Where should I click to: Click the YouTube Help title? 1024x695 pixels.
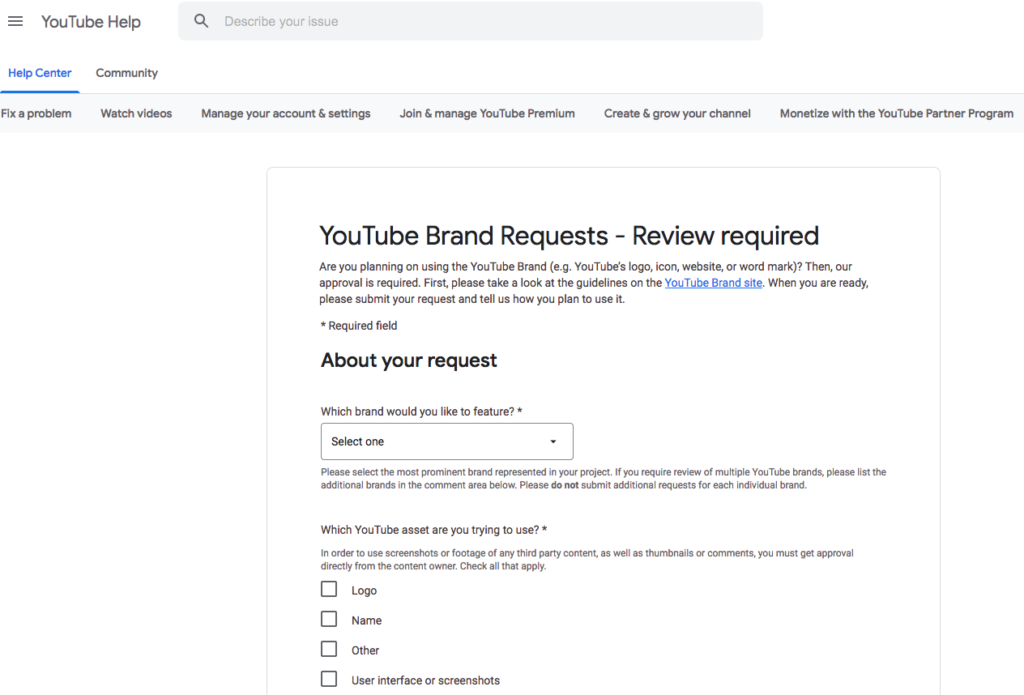91,22
